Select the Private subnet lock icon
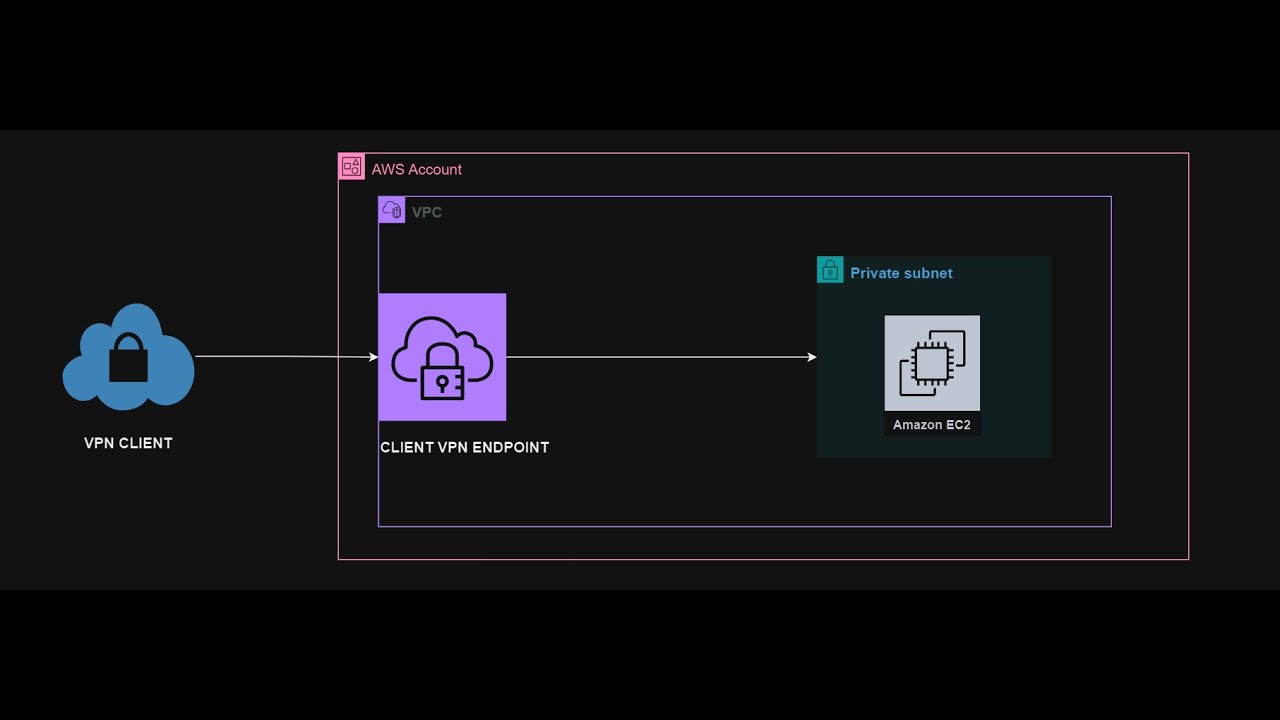This screenshot has width=1280, height=720. (x=830, y=270)
